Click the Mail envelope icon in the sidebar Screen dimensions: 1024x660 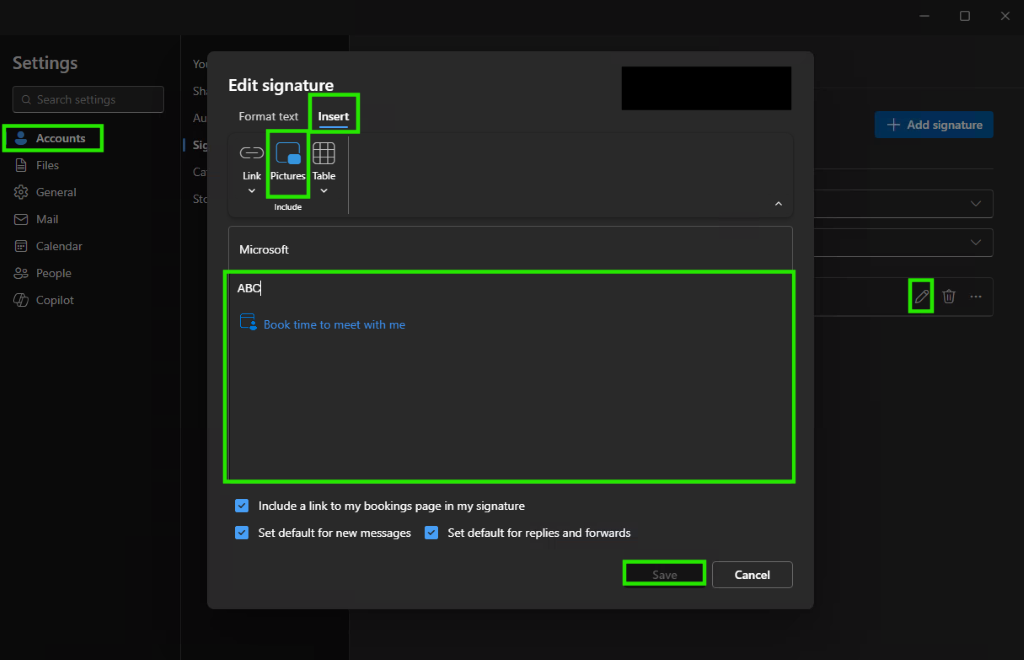(21, 219)
